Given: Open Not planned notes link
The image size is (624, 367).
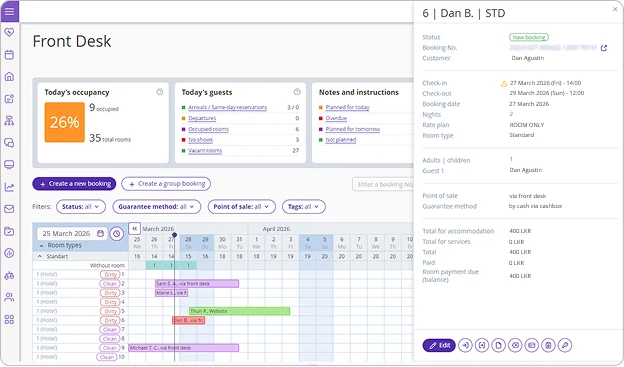Looking at the screenshot, I should 341,140.
